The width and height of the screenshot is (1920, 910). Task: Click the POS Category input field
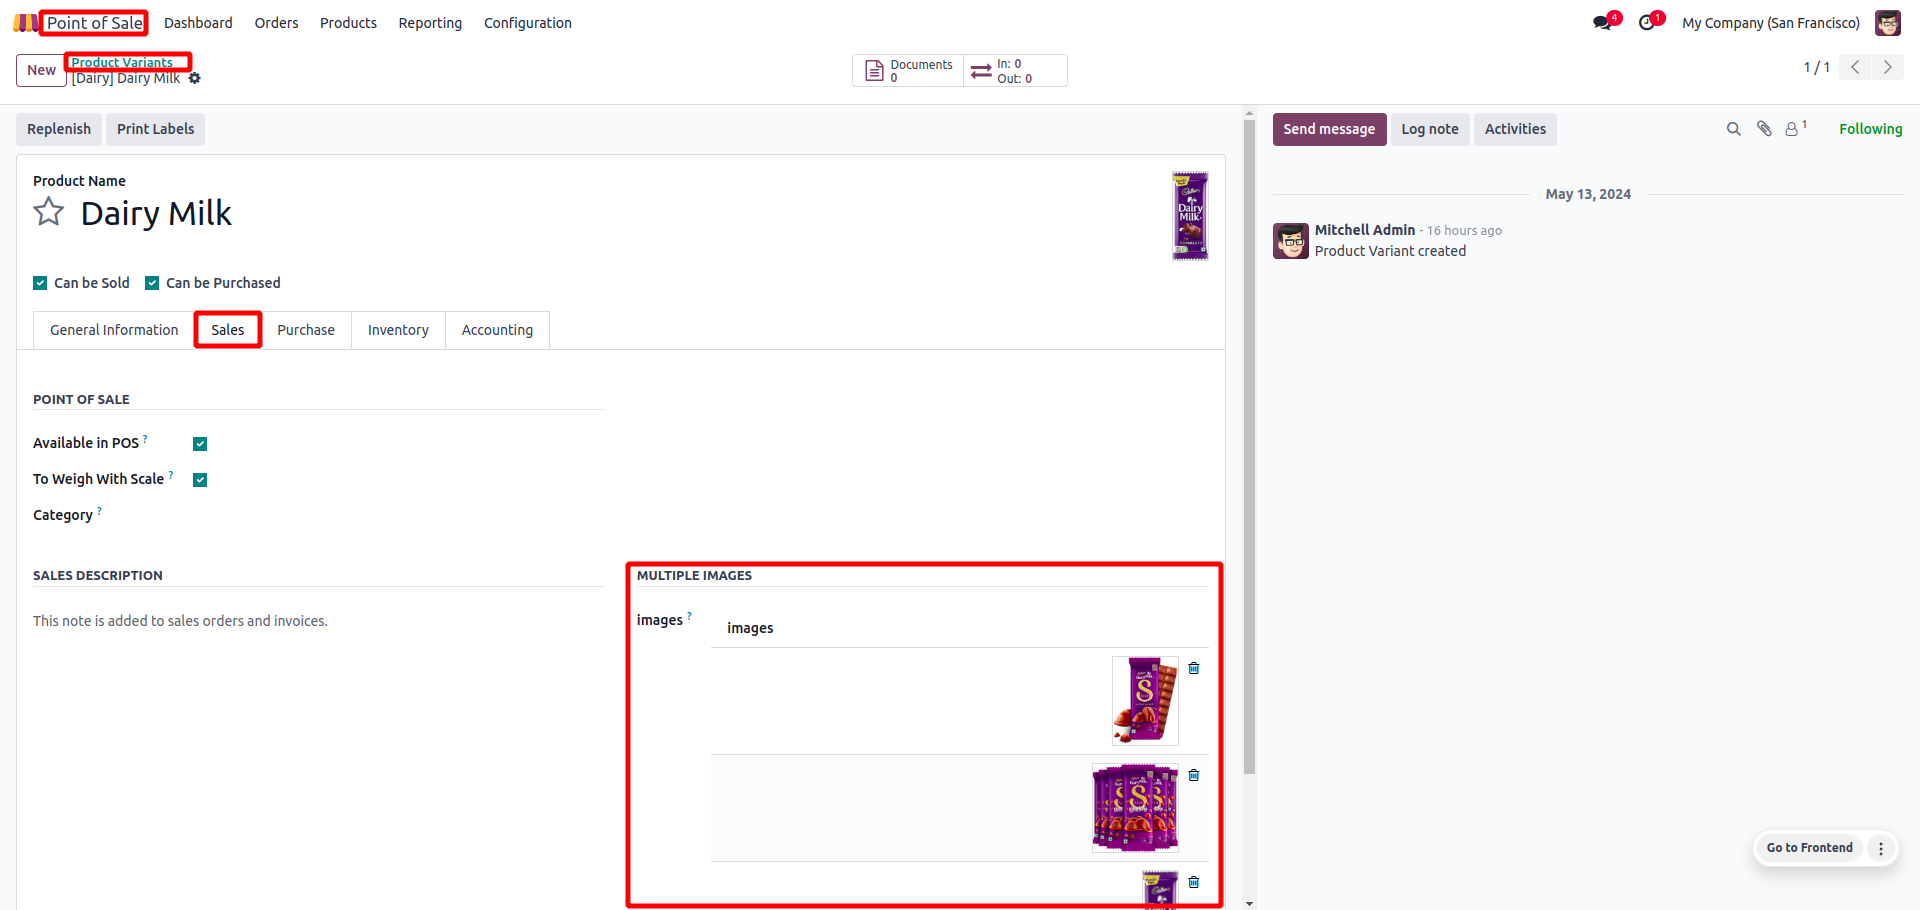398,516
